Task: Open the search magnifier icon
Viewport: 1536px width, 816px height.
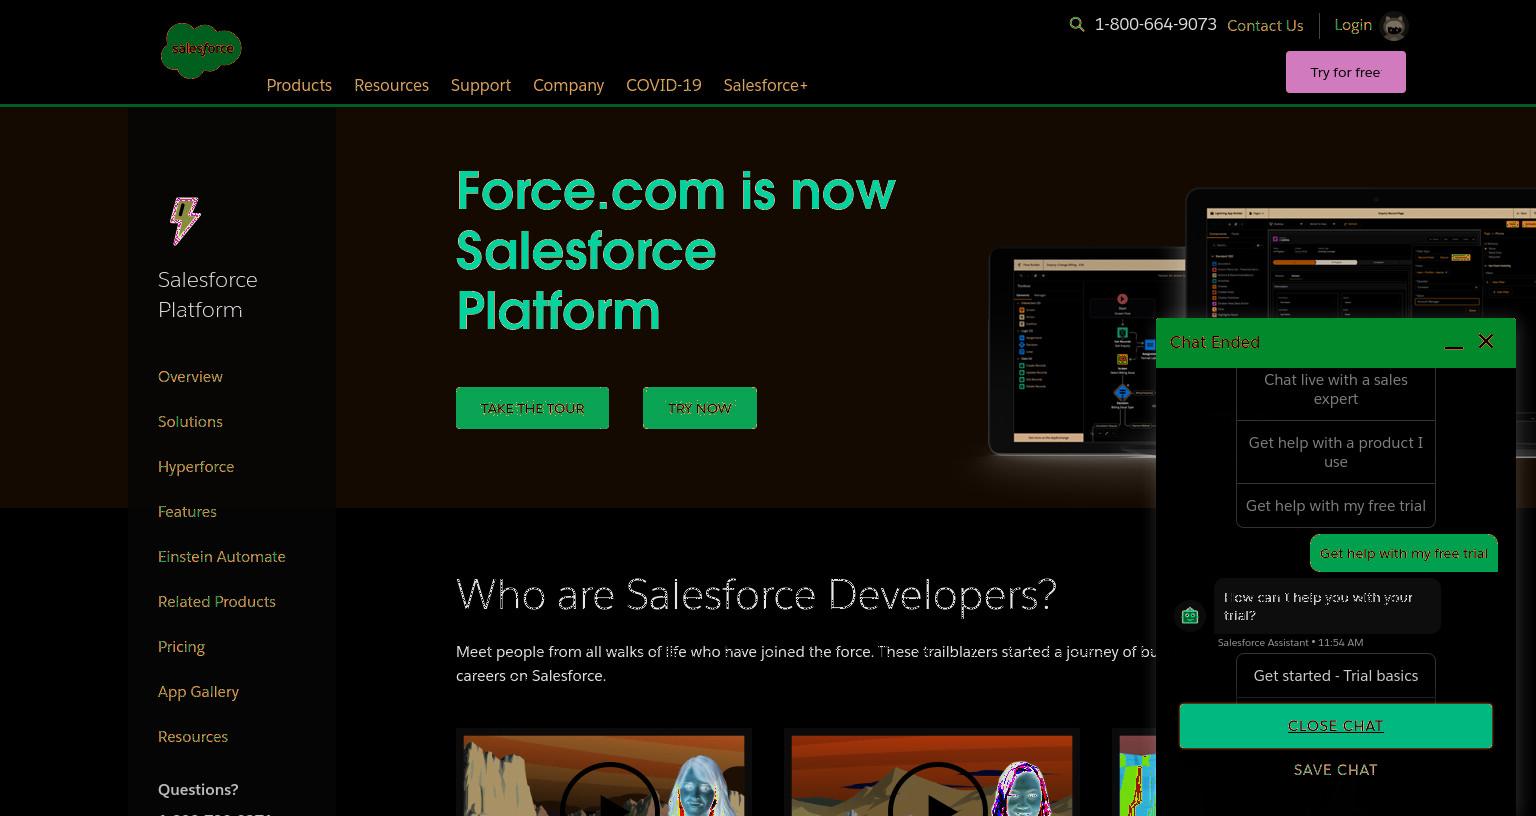Action: (x=1077, y=25)
